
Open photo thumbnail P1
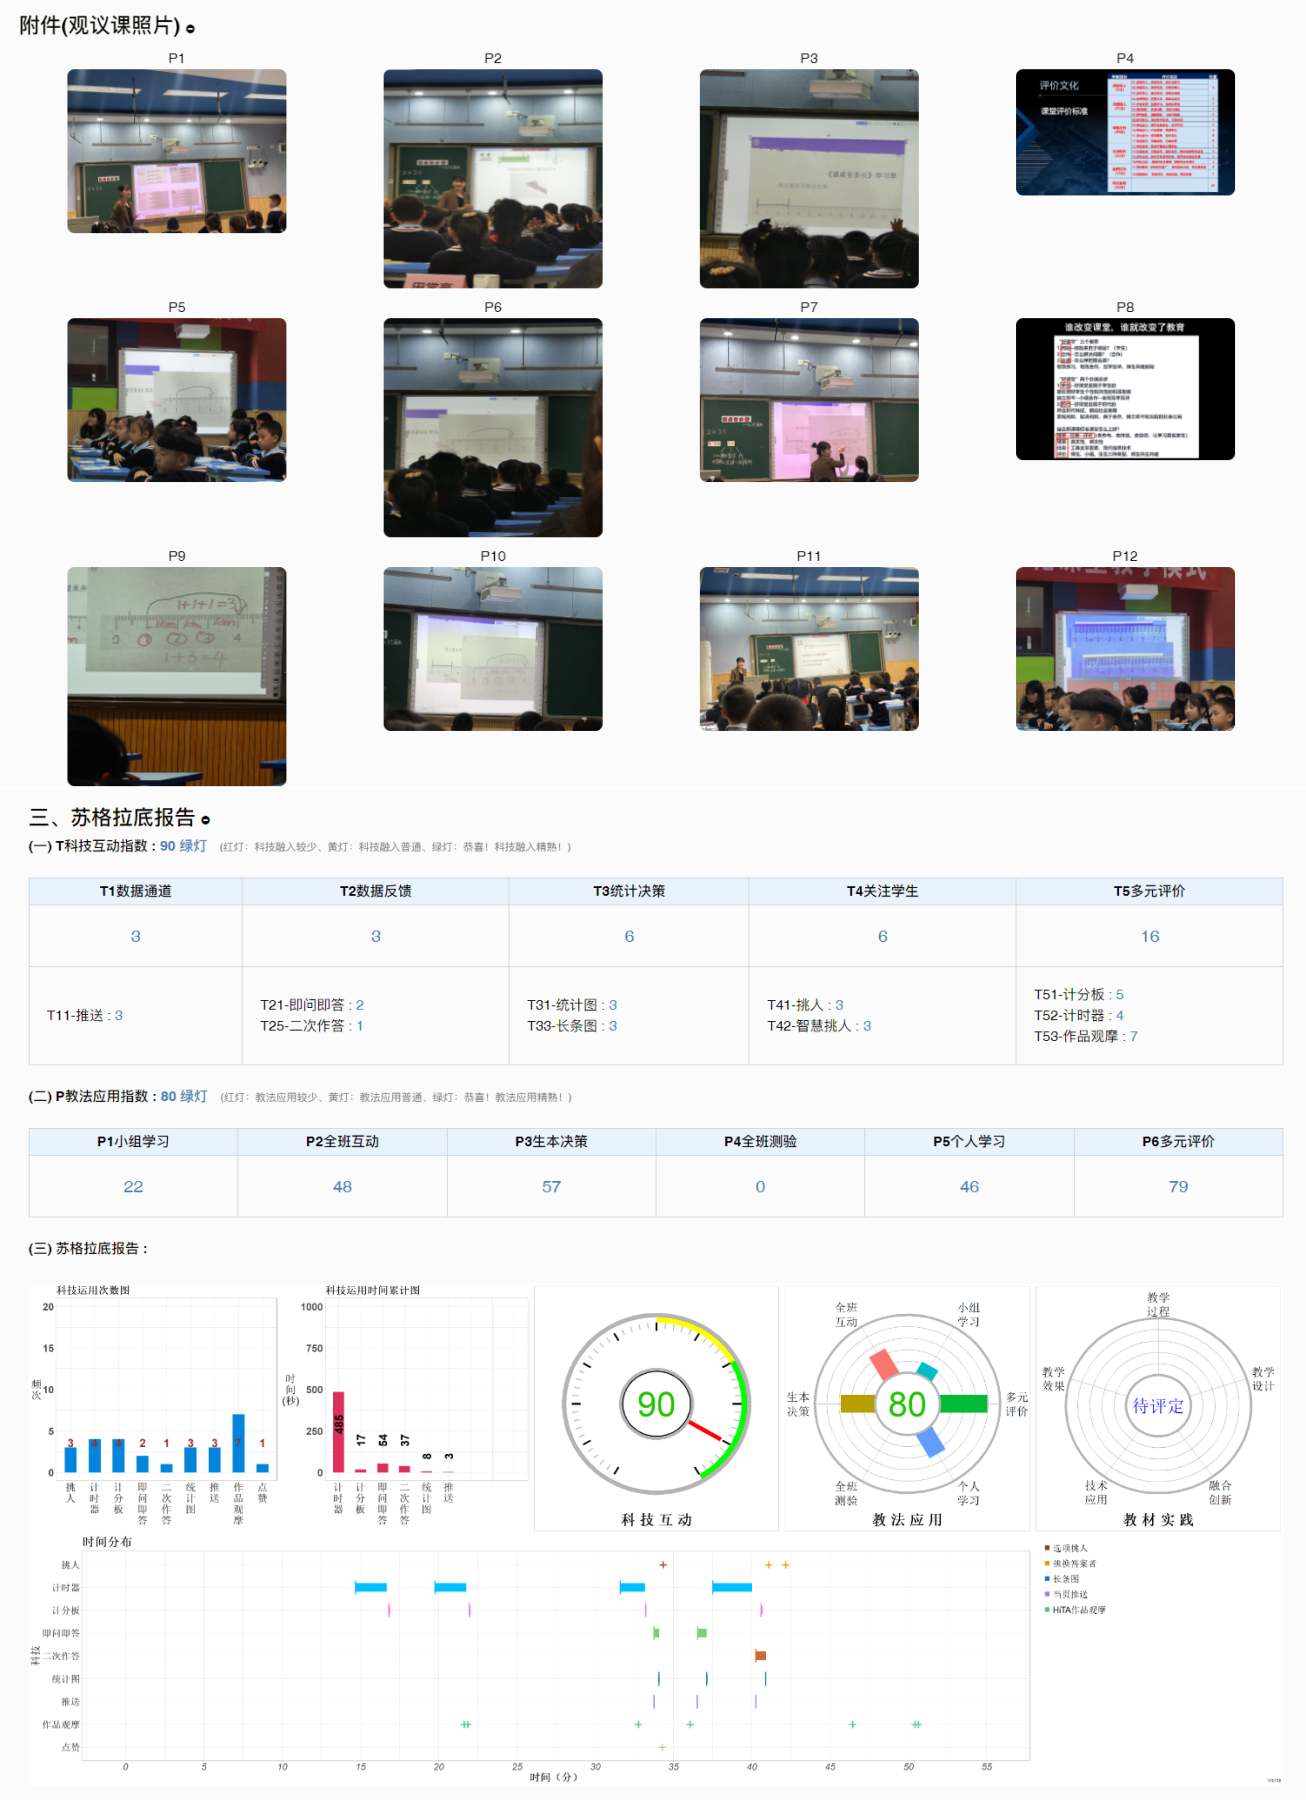177,151
